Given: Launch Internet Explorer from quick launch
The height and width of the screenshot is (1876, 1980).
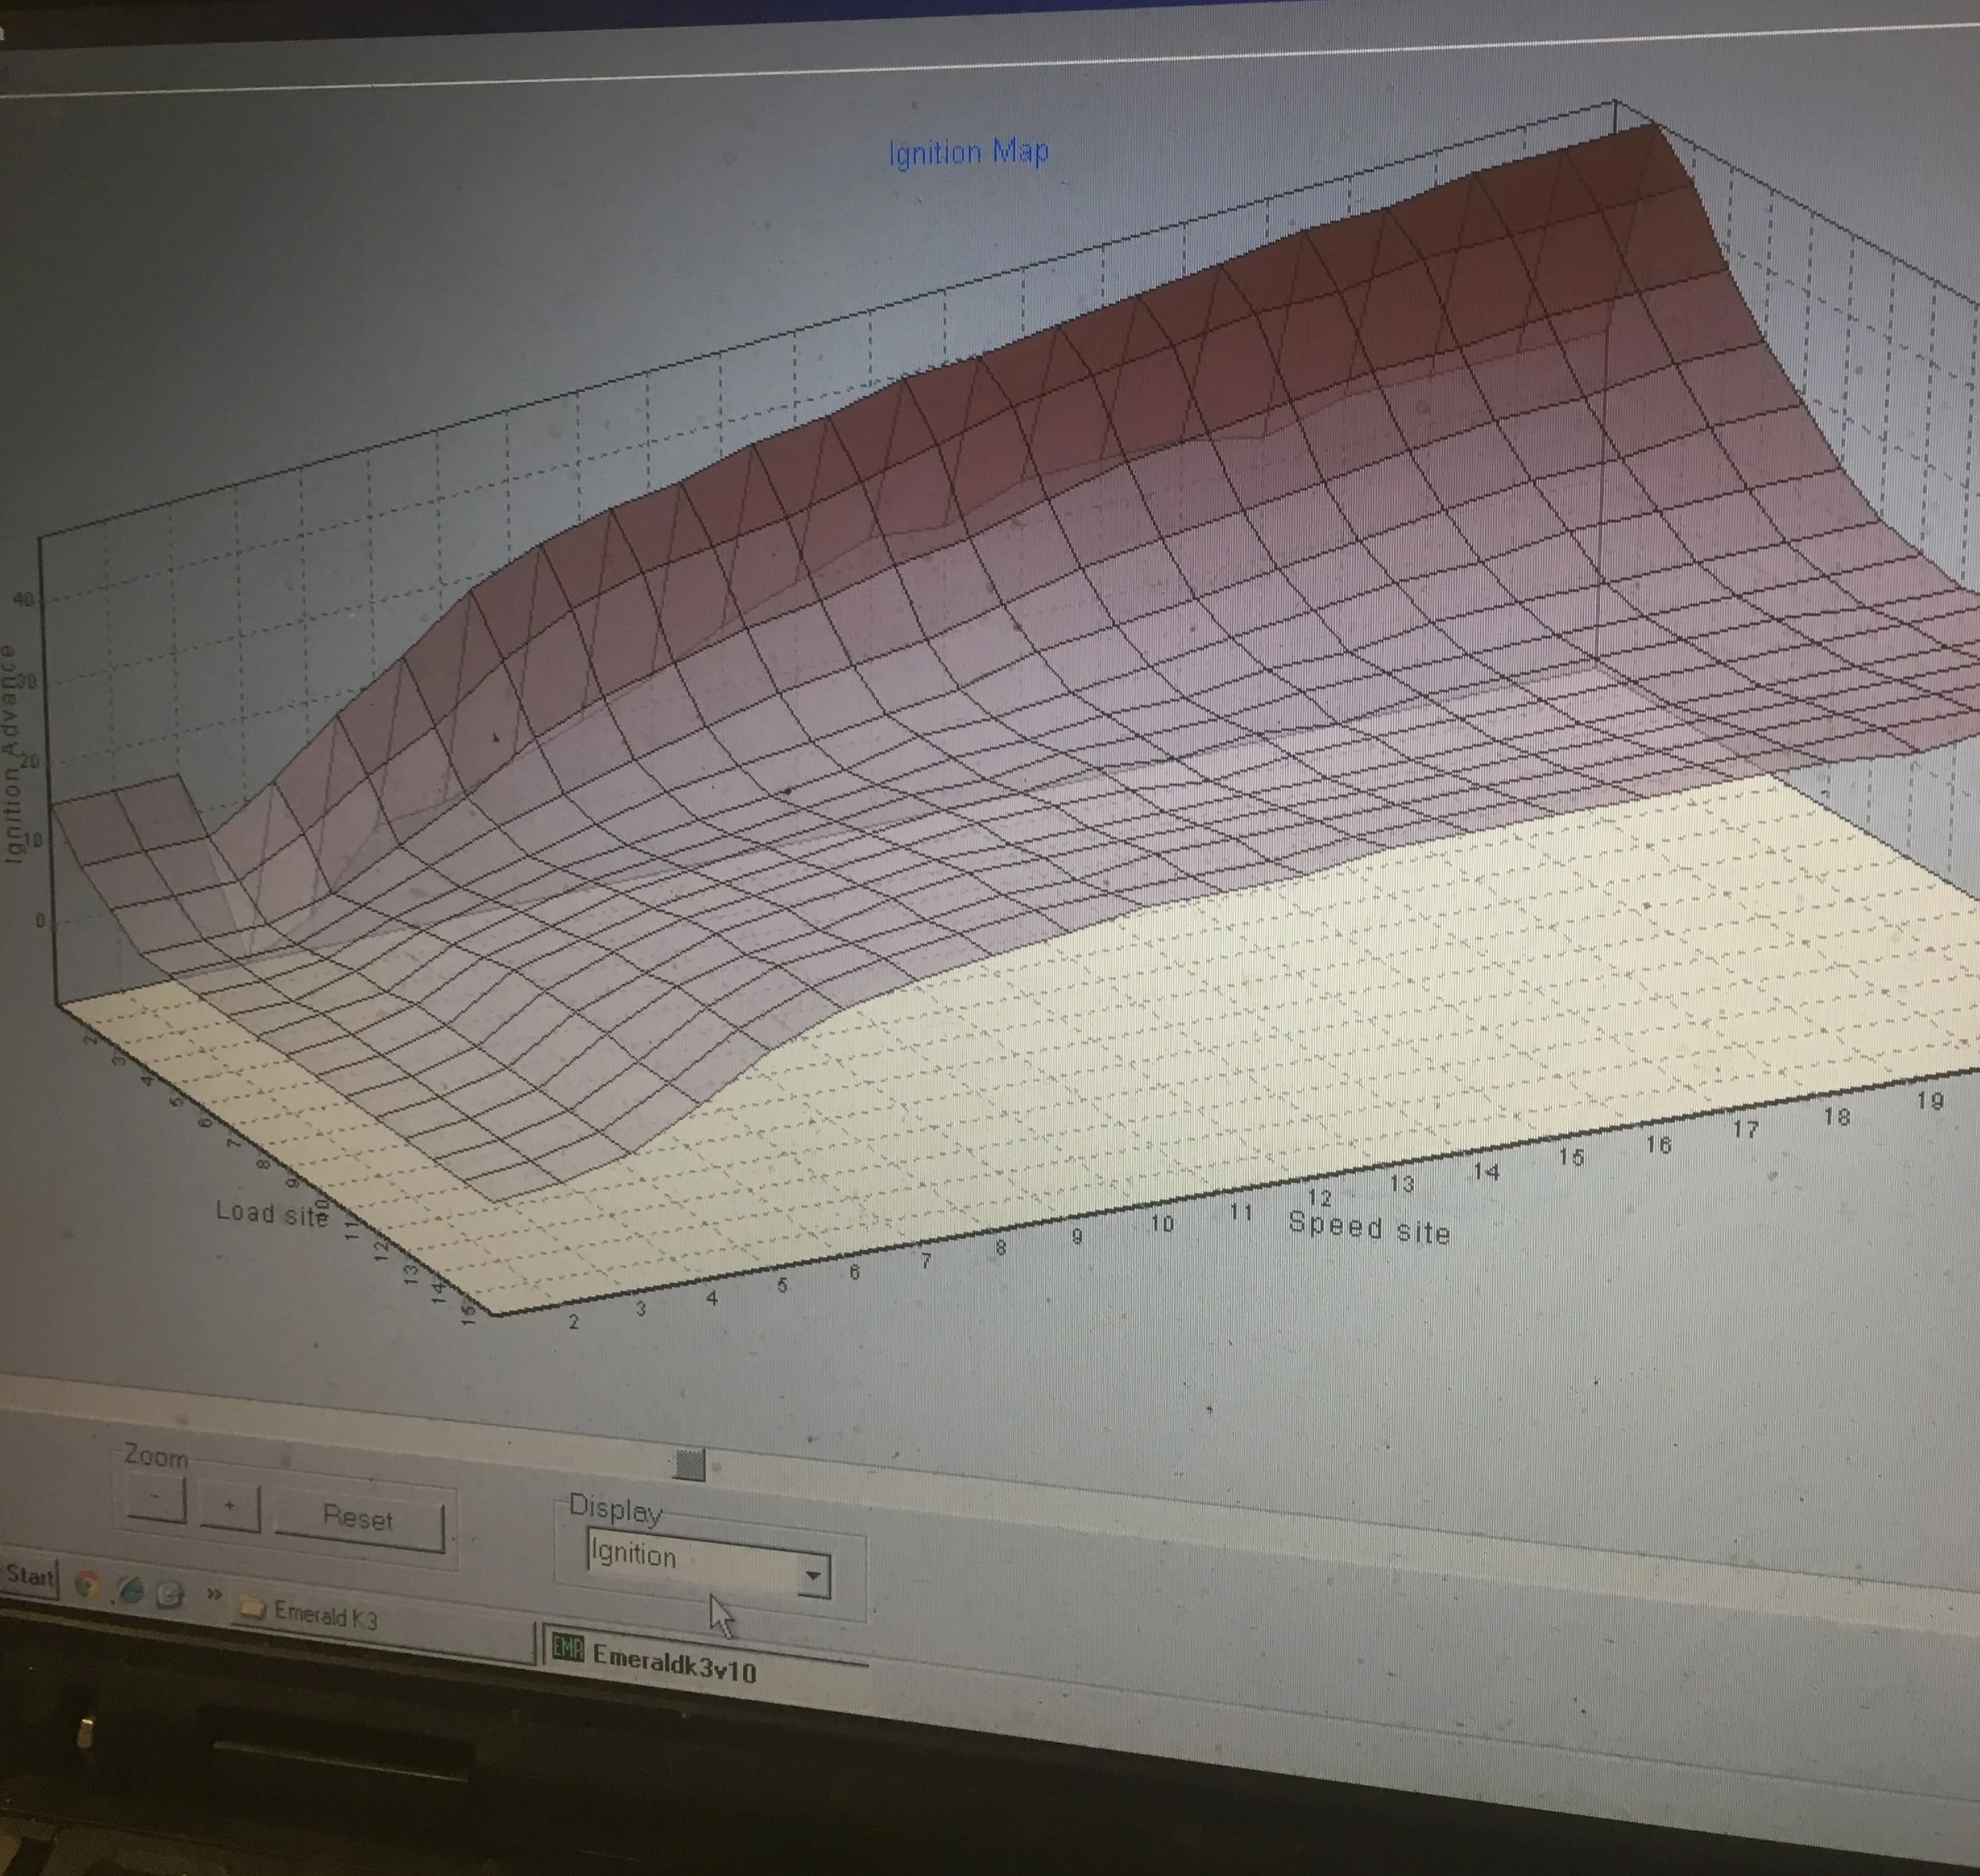Looking at the screenshot, I should pyautogui.click(x=130, y=1590).
